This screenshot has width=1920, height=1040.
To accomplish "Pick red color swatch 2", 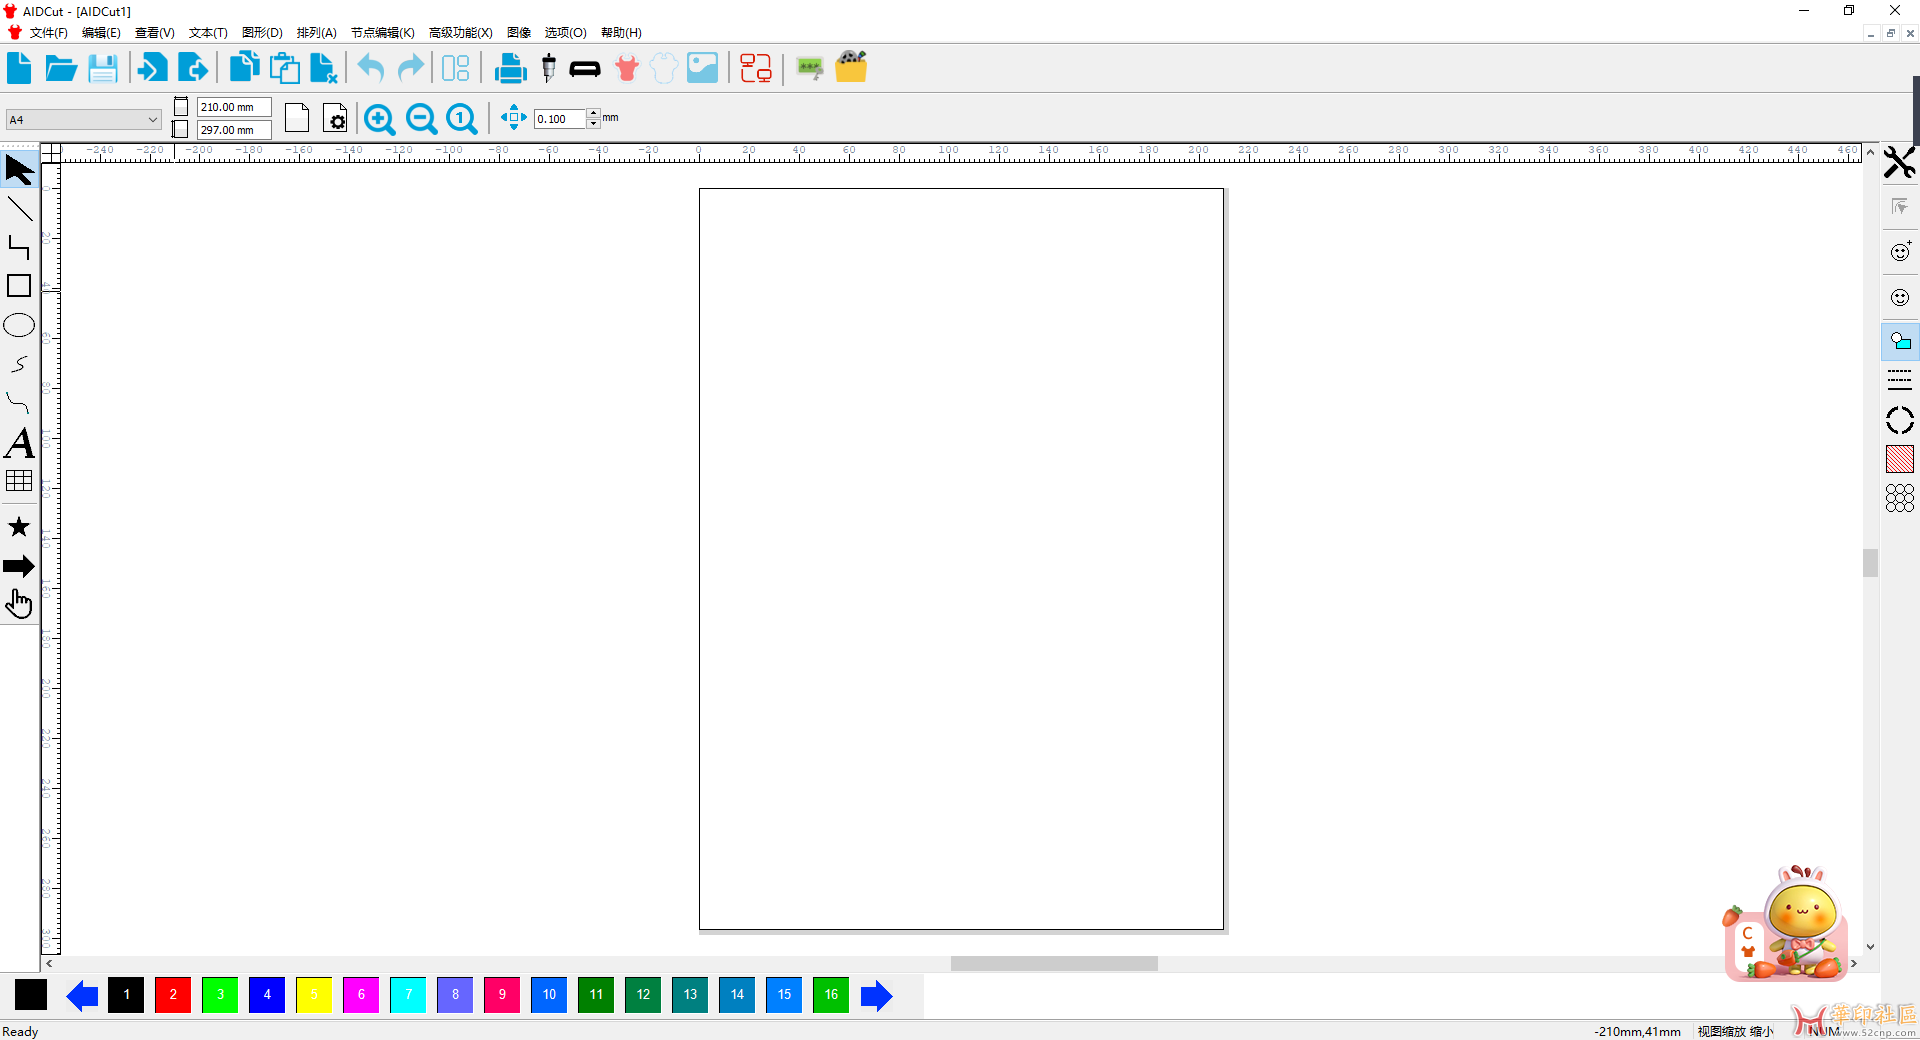I will pos(173,995).
